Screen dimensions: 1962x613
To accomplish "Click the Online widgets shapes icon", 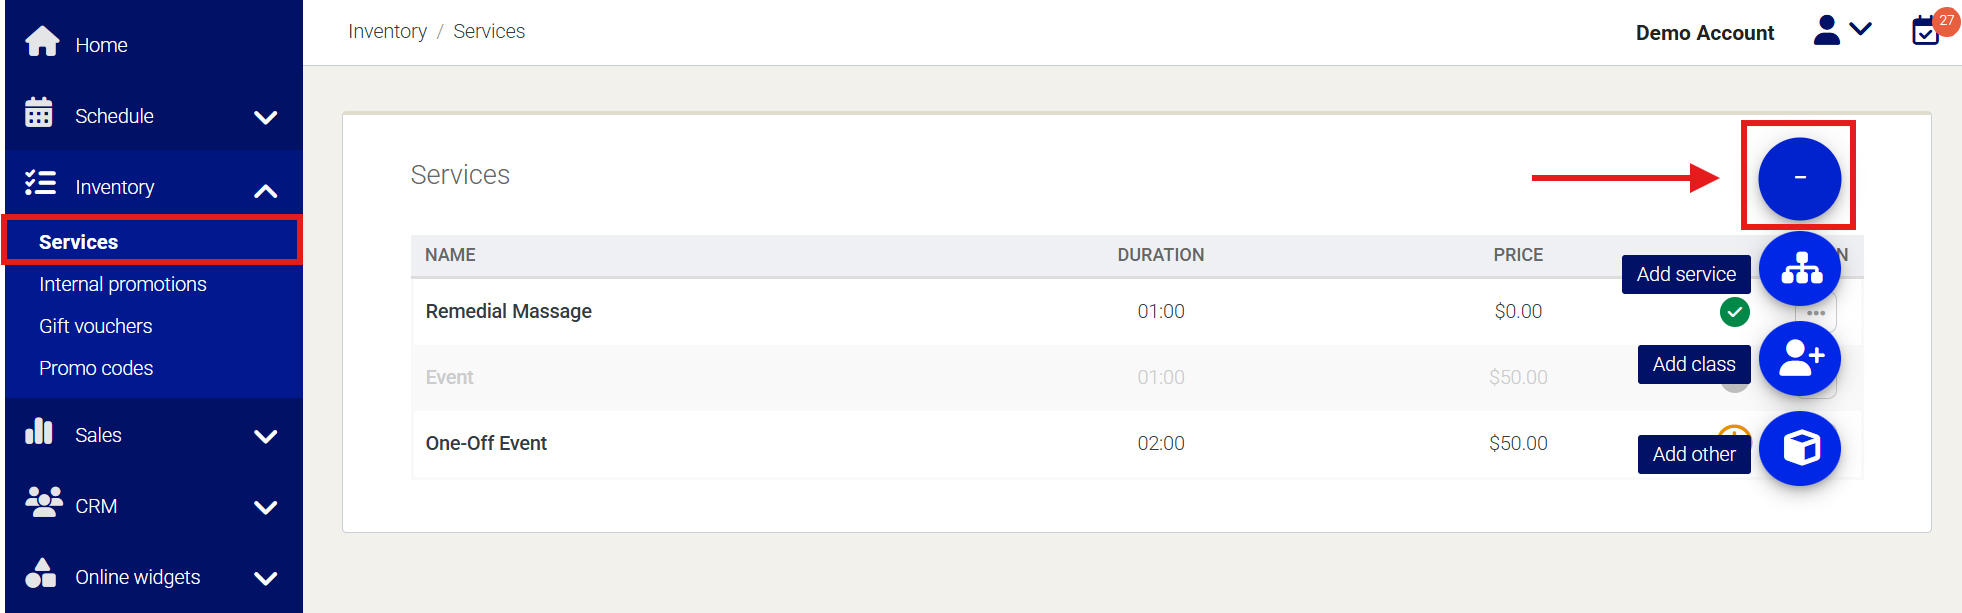I will 41,574.
